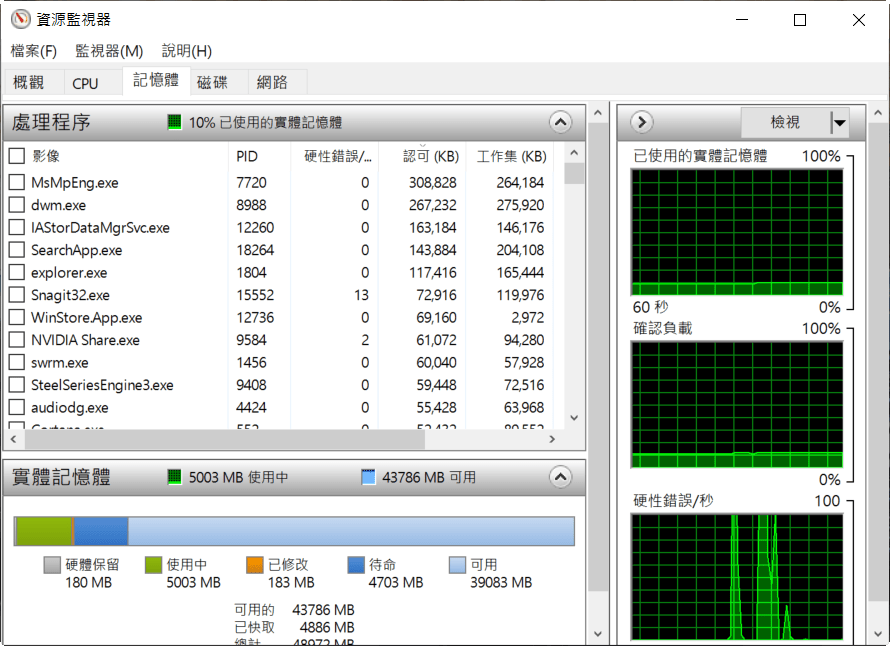Click the 檢視 button

coord(785,122)
